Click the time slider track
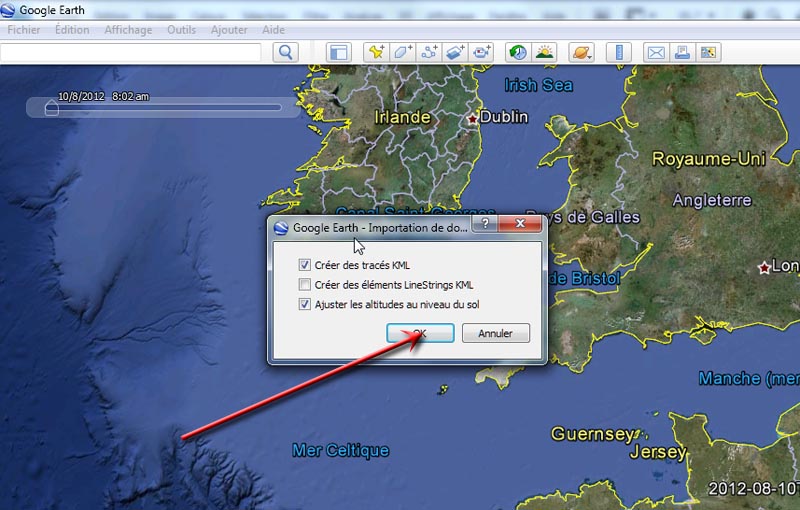The height and width of the screenshot is (510, 800). pyautogui.click(x=163, y=108)
